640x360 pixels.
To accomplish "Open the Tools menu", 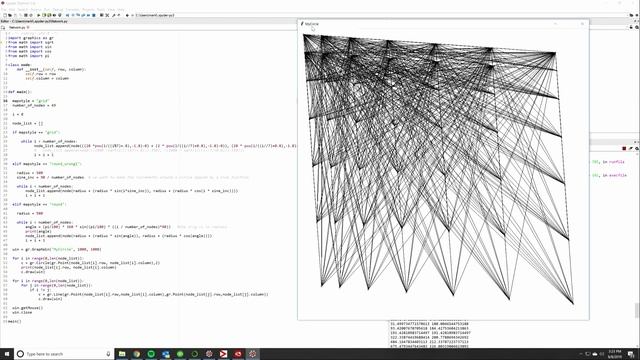I will (x=101, y=9).
